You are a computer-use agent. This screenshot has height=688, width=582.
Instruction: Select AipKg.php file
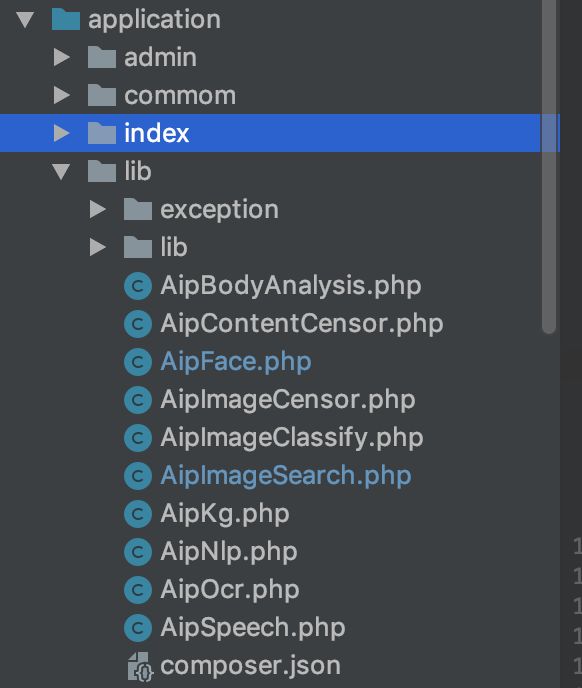point(225,514)
